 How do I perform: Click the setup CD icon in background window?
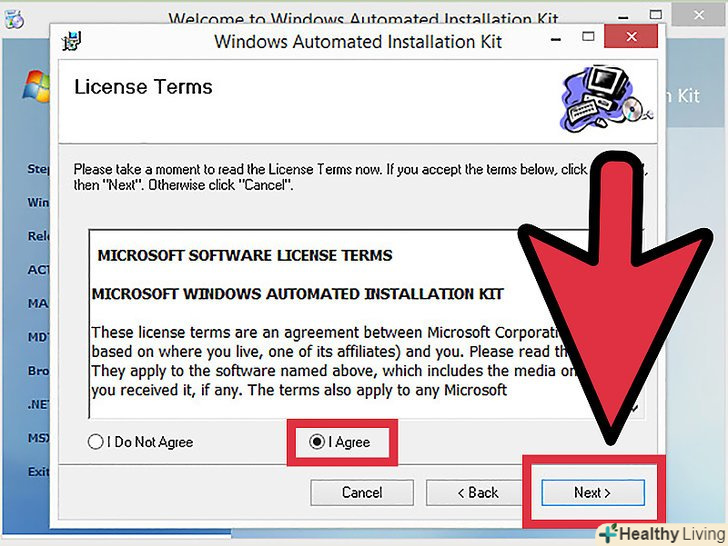(x=13, y=19)
